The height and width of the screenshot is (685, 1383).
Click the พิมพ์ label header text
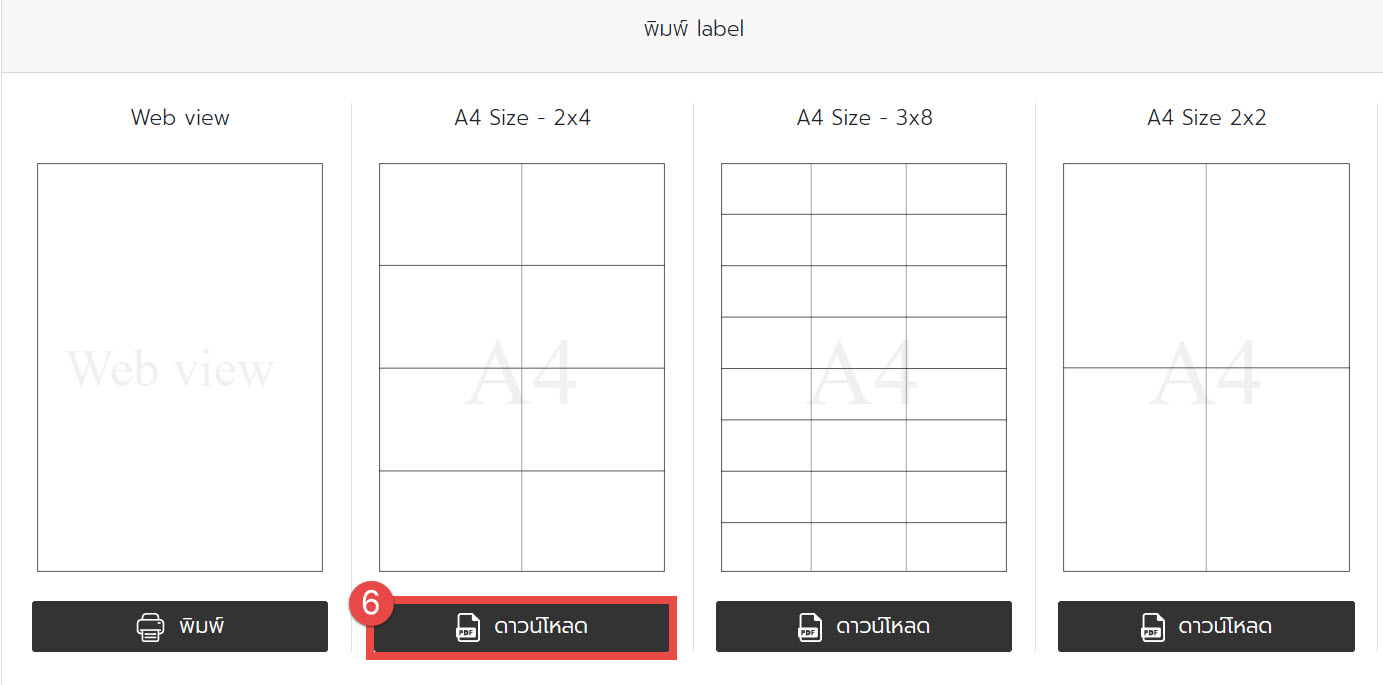[x=693, y=29]
